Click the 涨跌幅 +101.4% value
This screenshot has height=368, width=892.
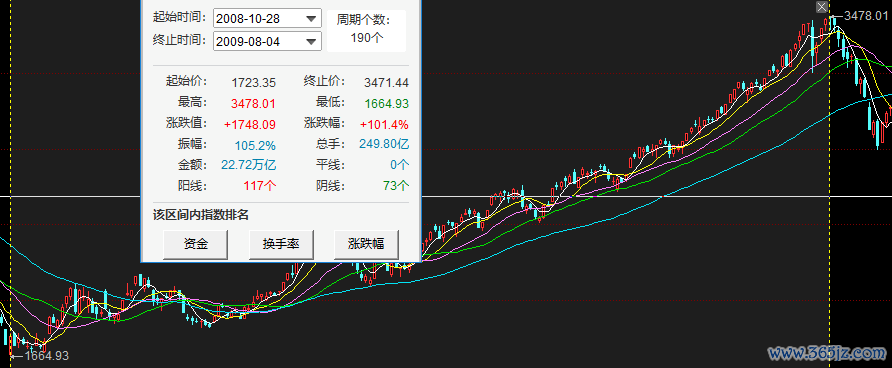[383, 124]
